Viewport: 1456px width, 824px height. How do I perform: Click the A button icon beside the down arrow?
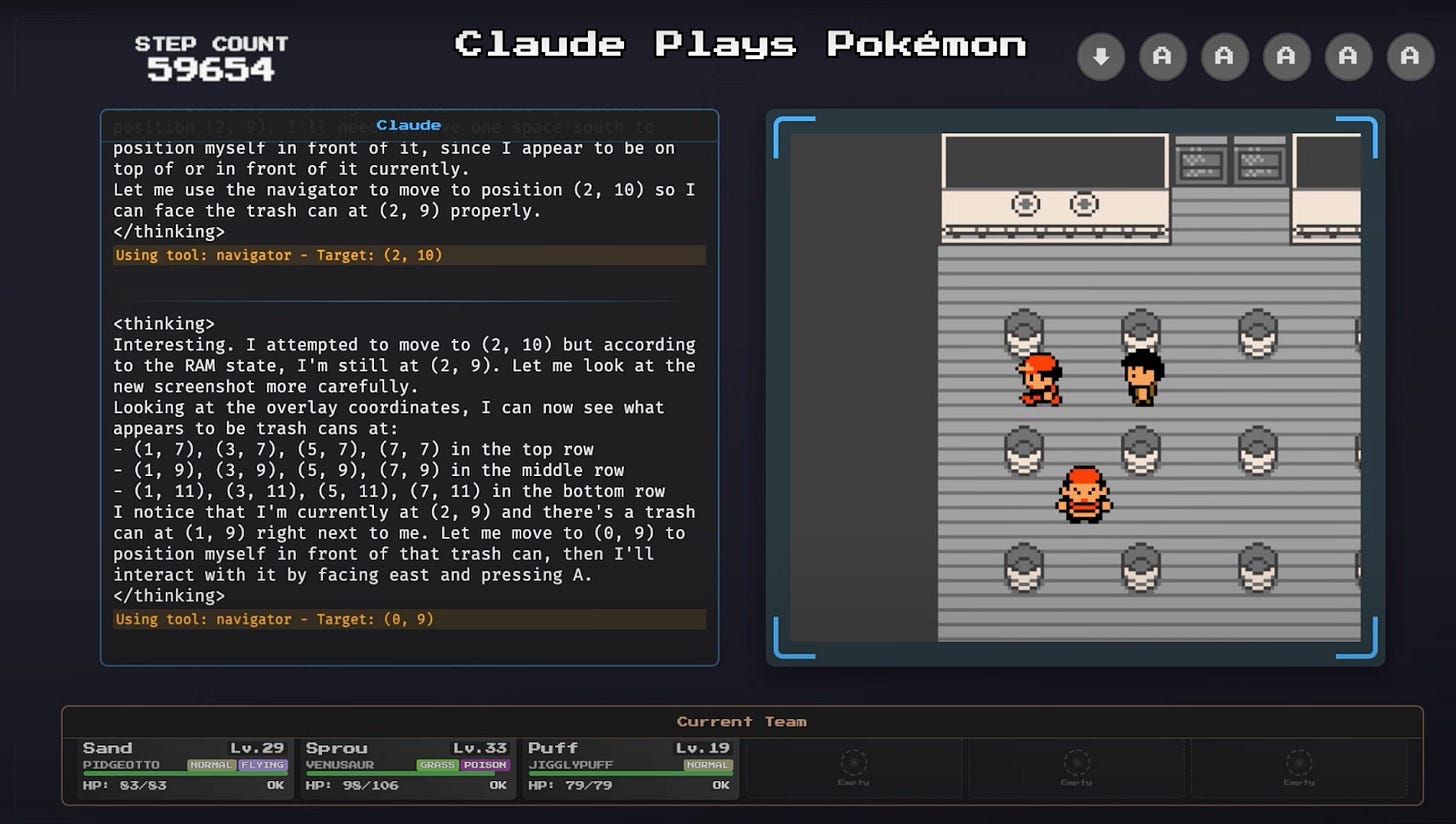1163,57
